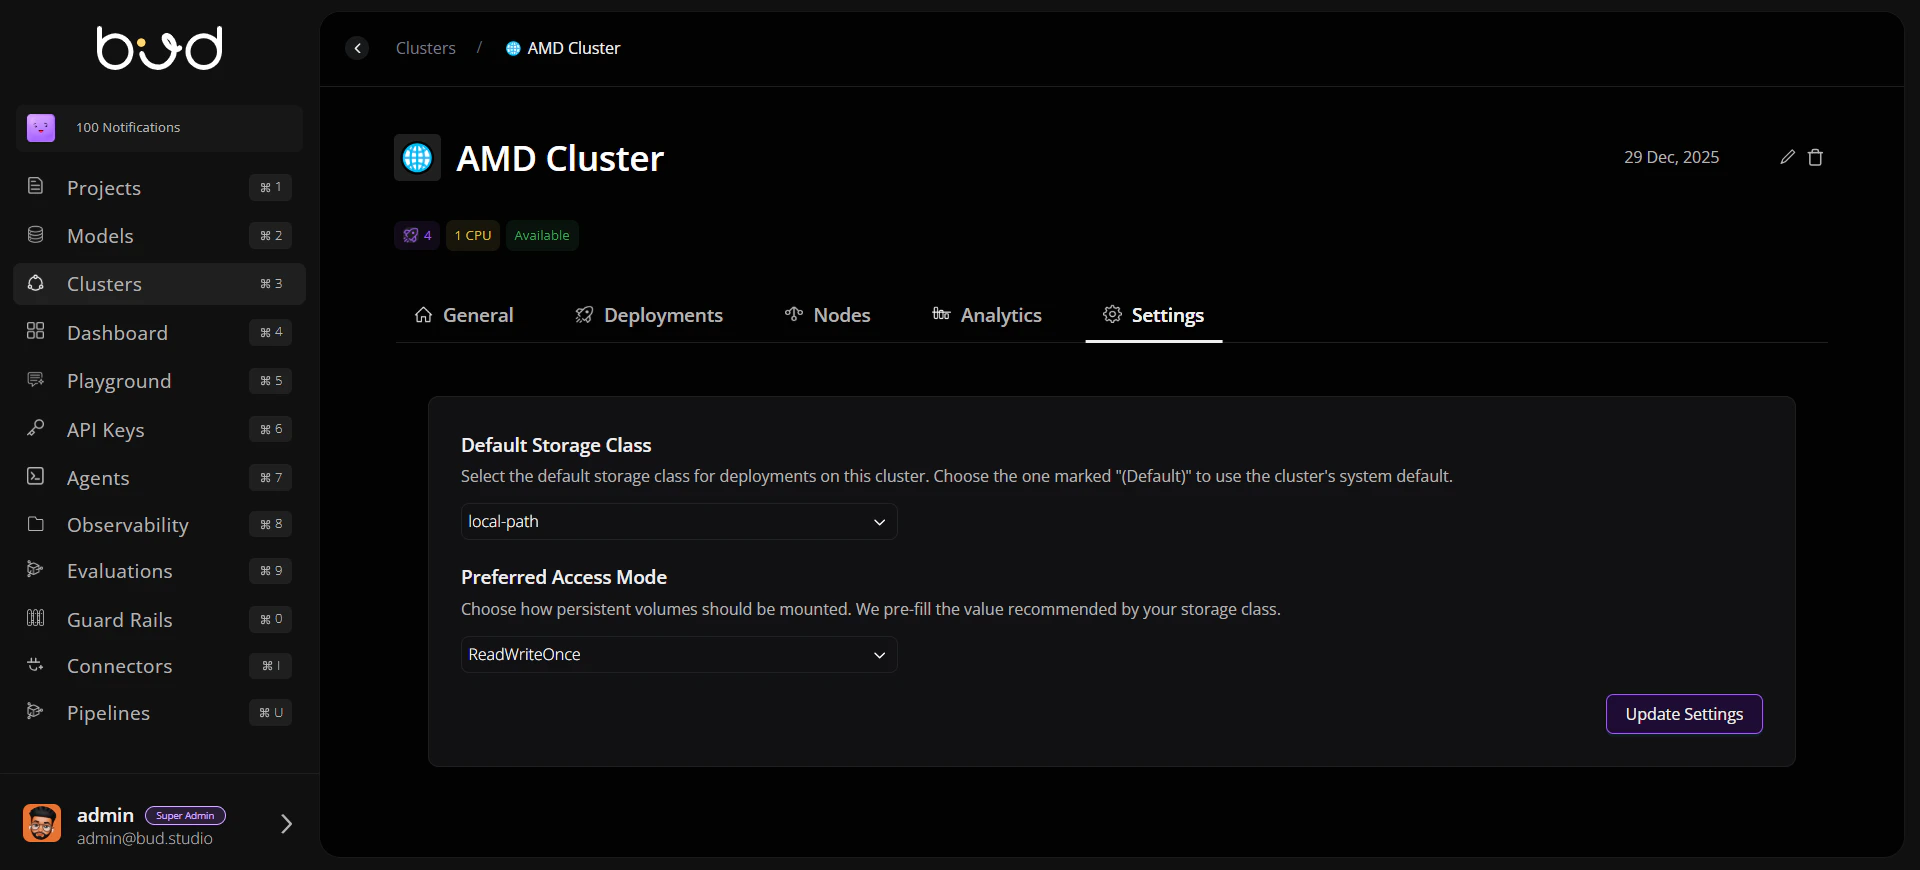Open the Preferred Access Mode dropdown
The height and width of the screenshot is (870, 1920).
679,655
